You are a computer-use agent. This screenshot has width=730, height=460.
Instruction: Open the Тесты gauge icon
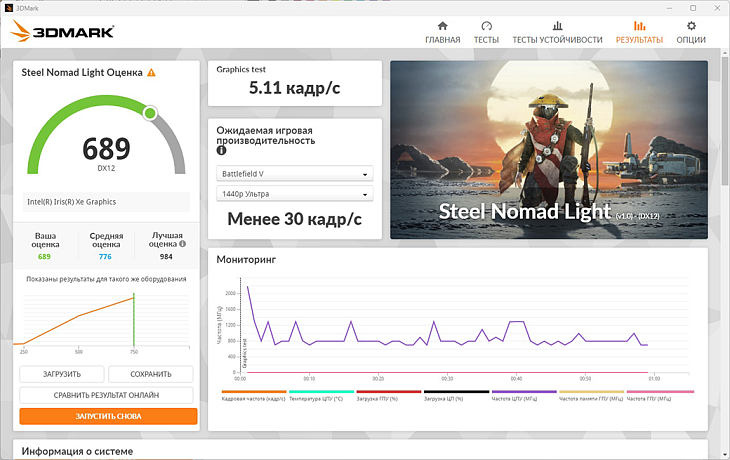tap(486, 26)
